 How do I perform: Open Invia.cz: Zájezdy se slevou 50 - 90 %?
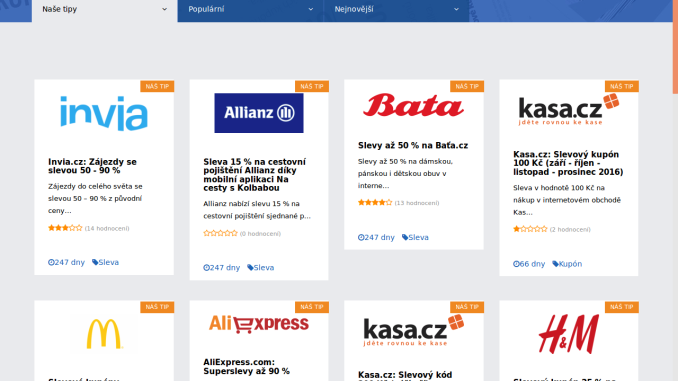point(93,166)
